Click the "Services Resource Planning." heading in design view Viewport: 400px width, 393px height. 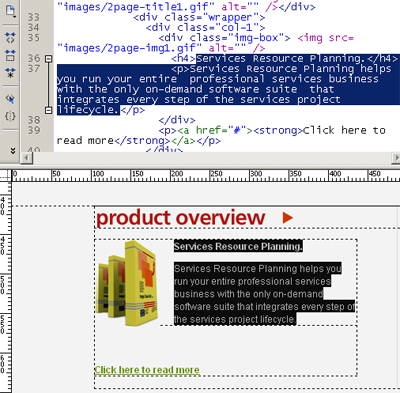238,246
